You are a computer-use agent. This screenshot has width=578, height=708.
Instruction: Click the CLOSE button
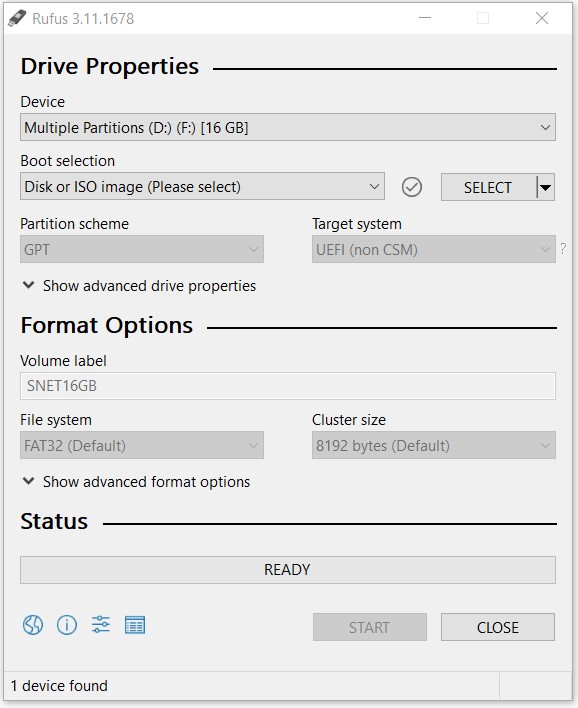(498, 627)
